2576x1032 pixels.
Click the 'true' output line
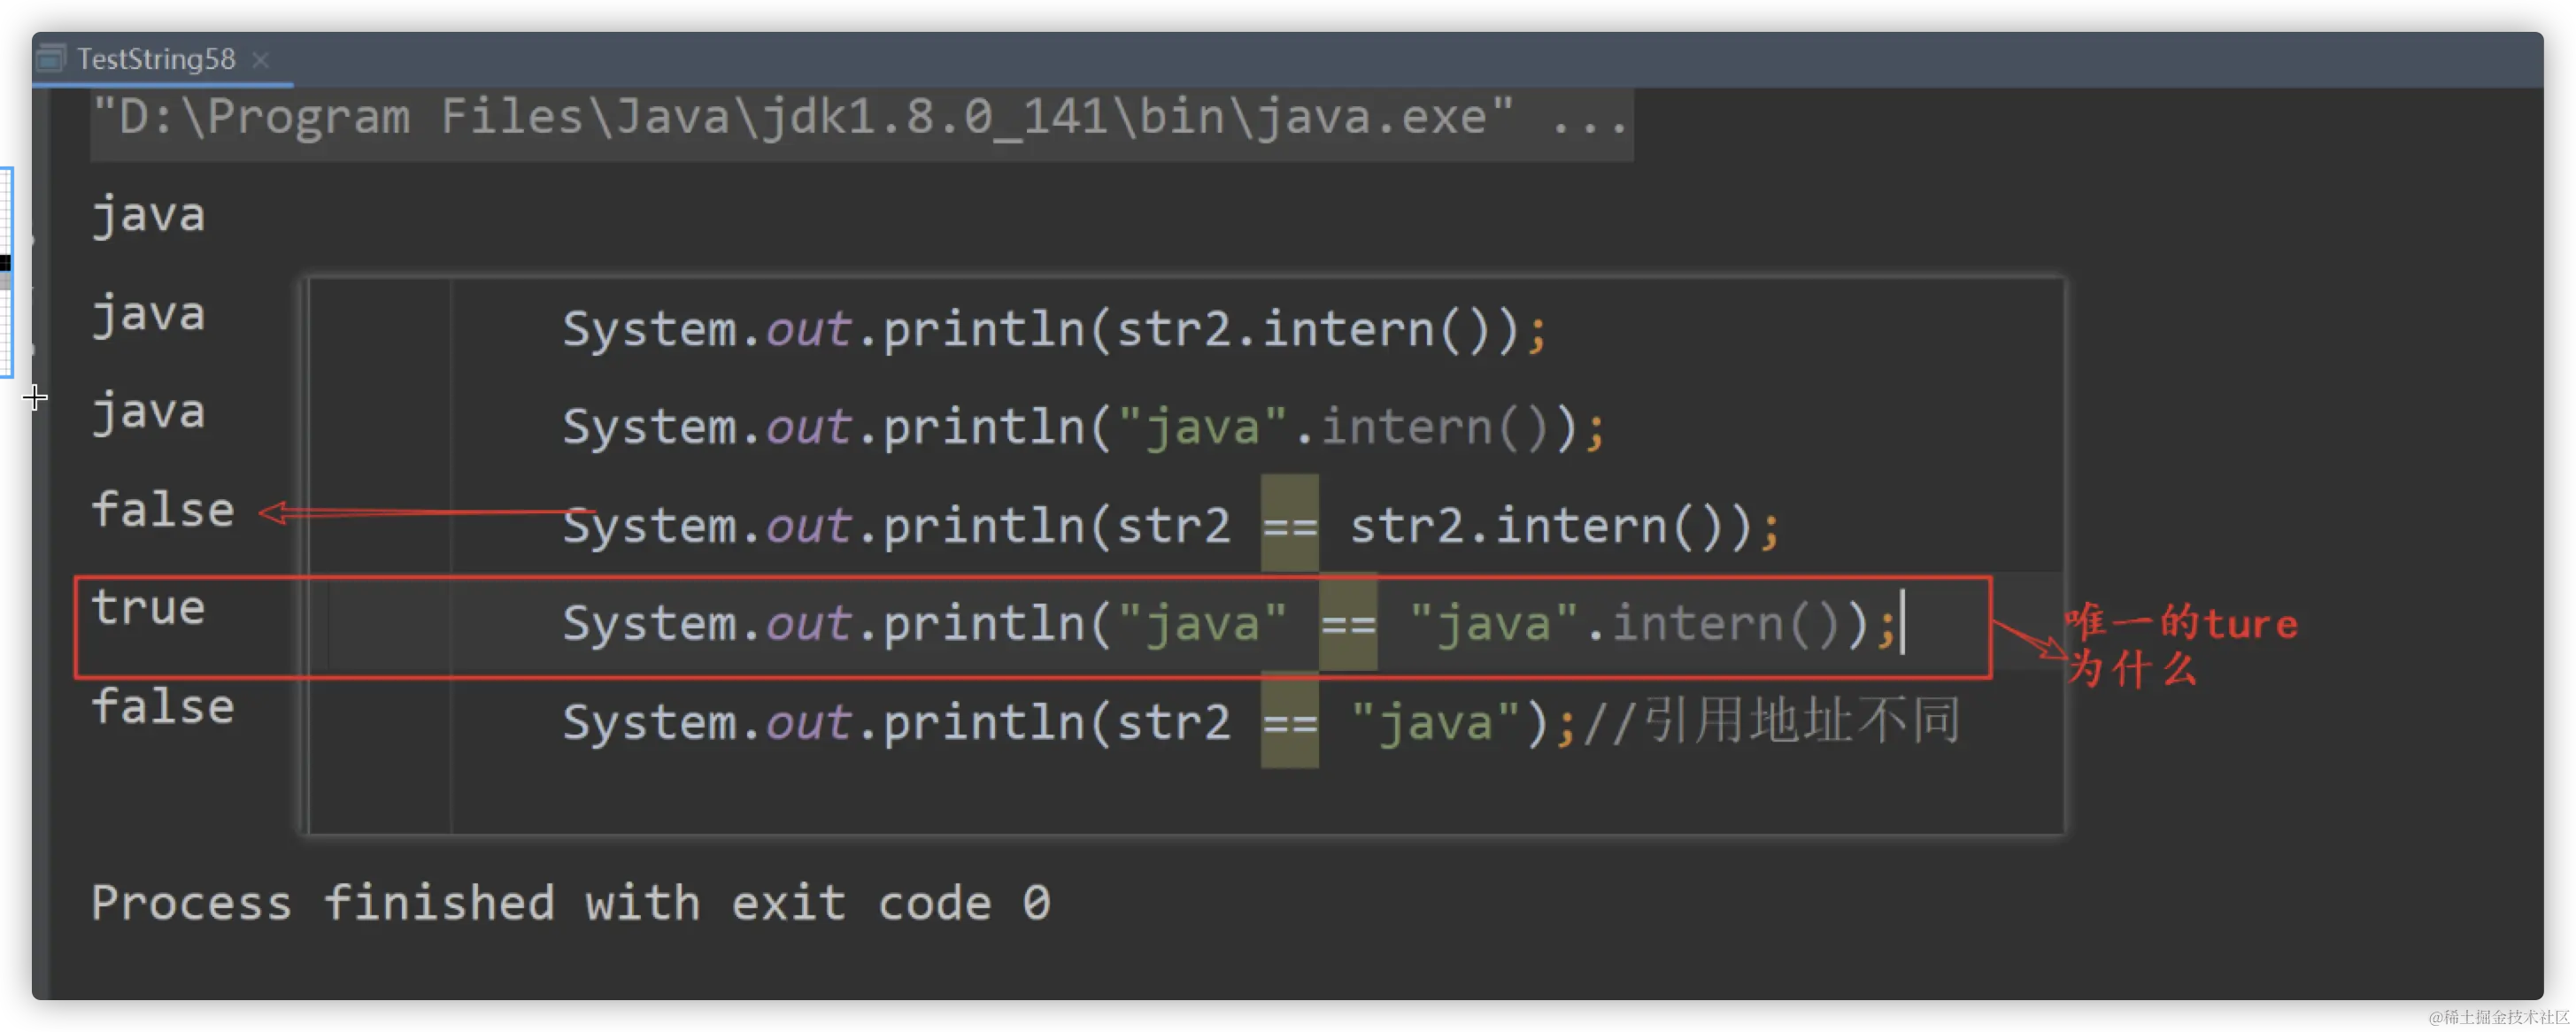click(x=148, y=608)
